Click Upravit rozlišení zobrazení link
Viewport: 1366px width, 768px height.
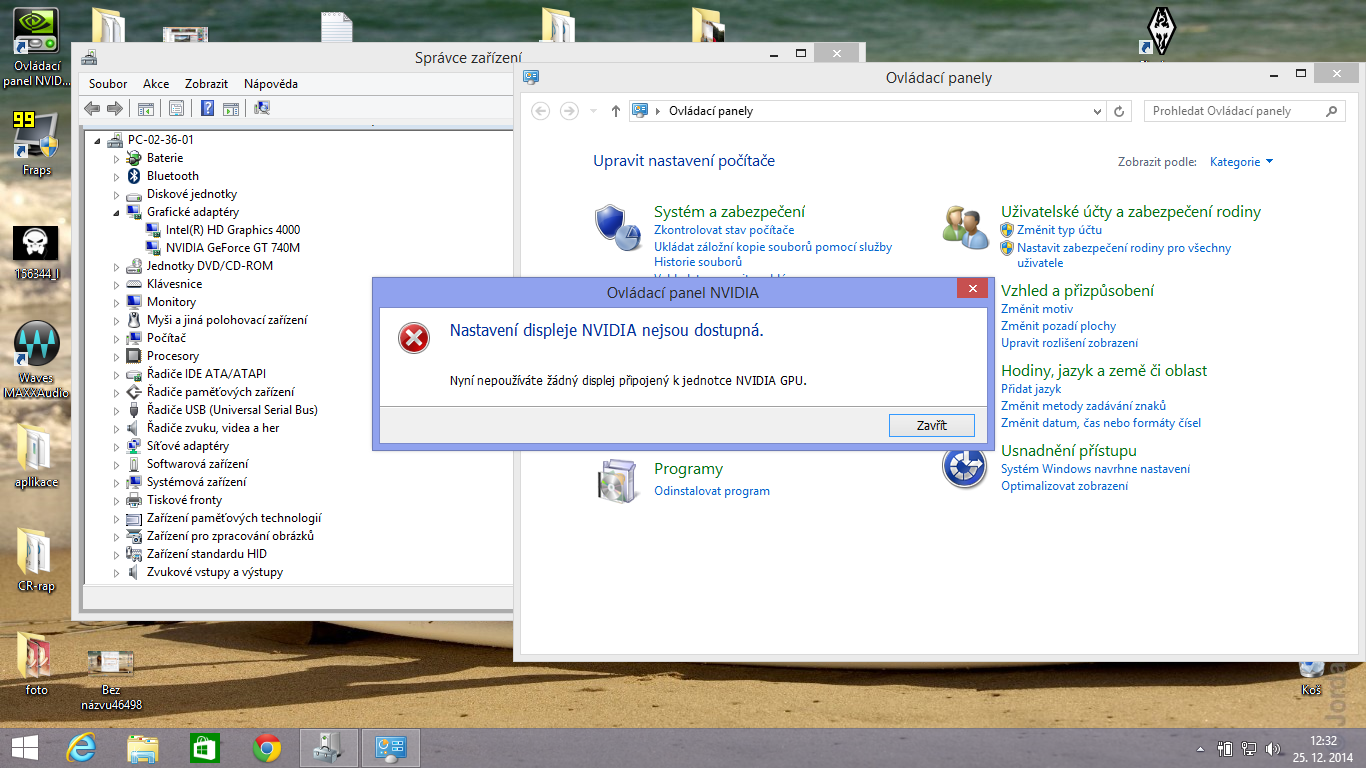coord(1069,343)
